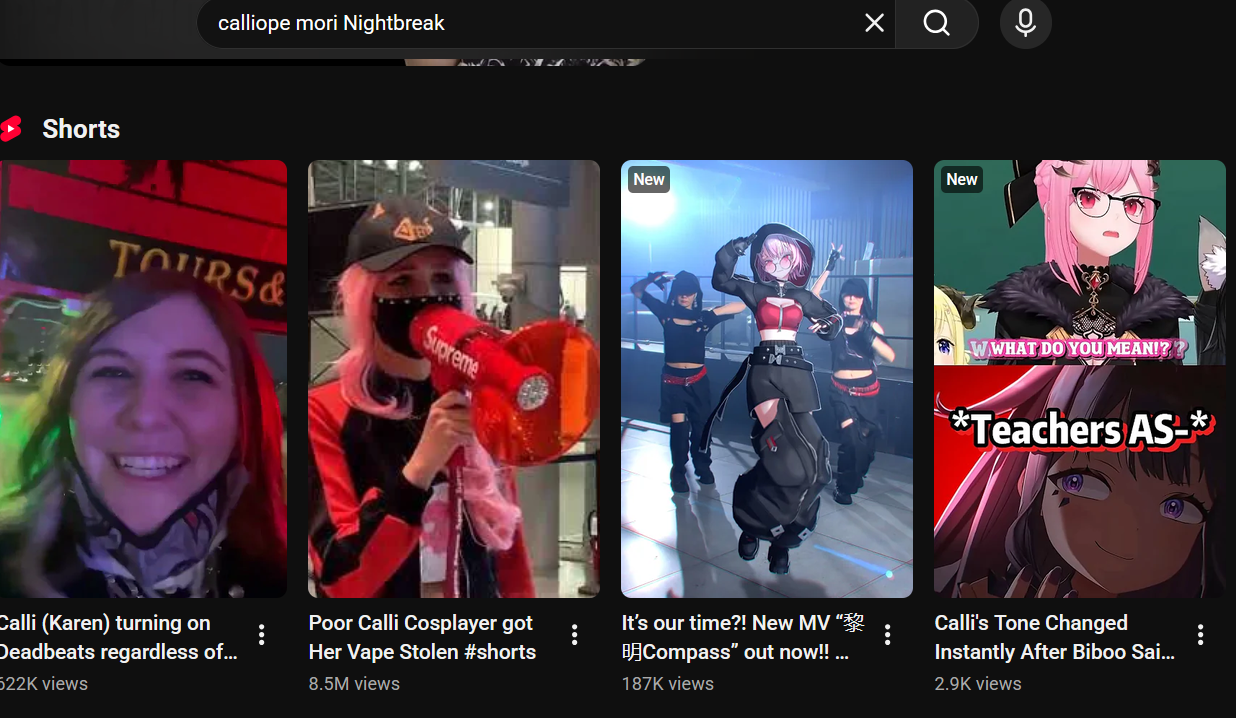The width and height of the screenshot is (1236, 718).
Task: Click in the search field containing calliope mori Nightbreak
Action: point(530,22)
